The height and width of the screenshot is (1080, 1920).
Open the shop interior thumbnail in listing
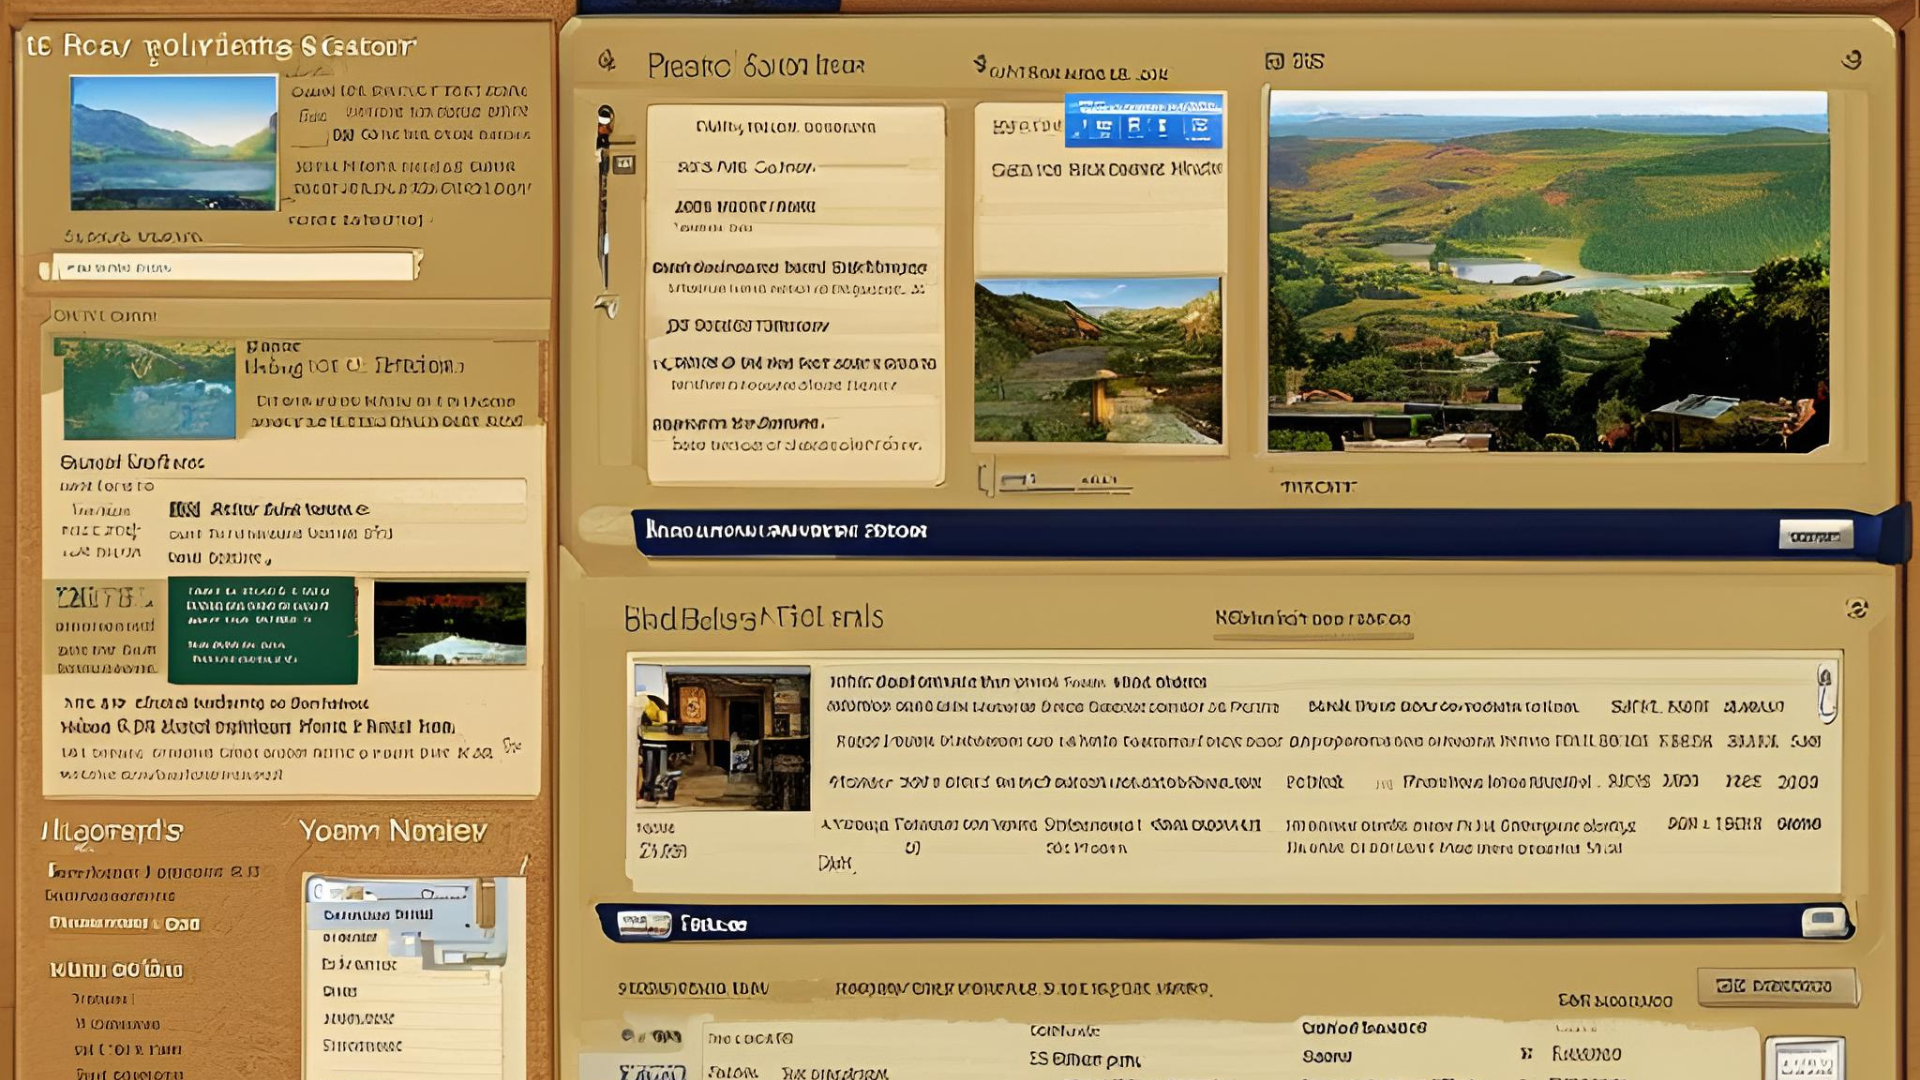pos(722,737)
